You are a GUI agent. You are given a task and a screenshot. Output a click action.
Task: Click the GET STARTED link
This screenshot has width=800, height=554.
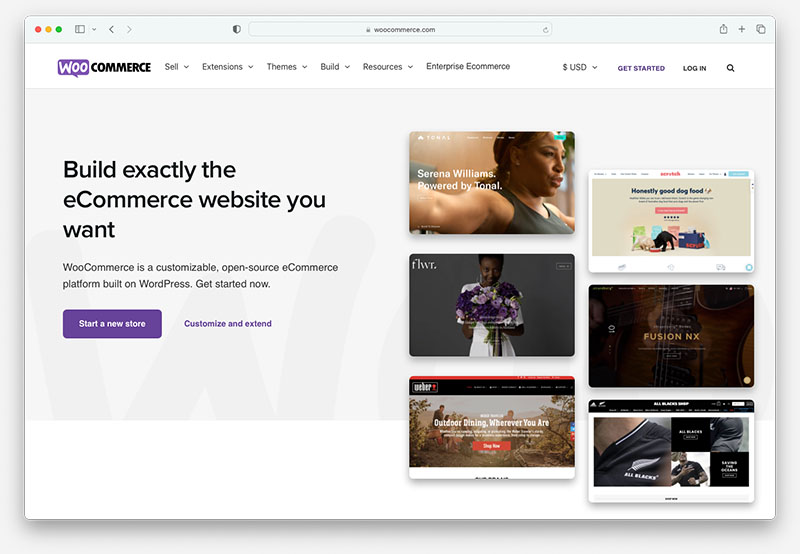tap(641, 68)
